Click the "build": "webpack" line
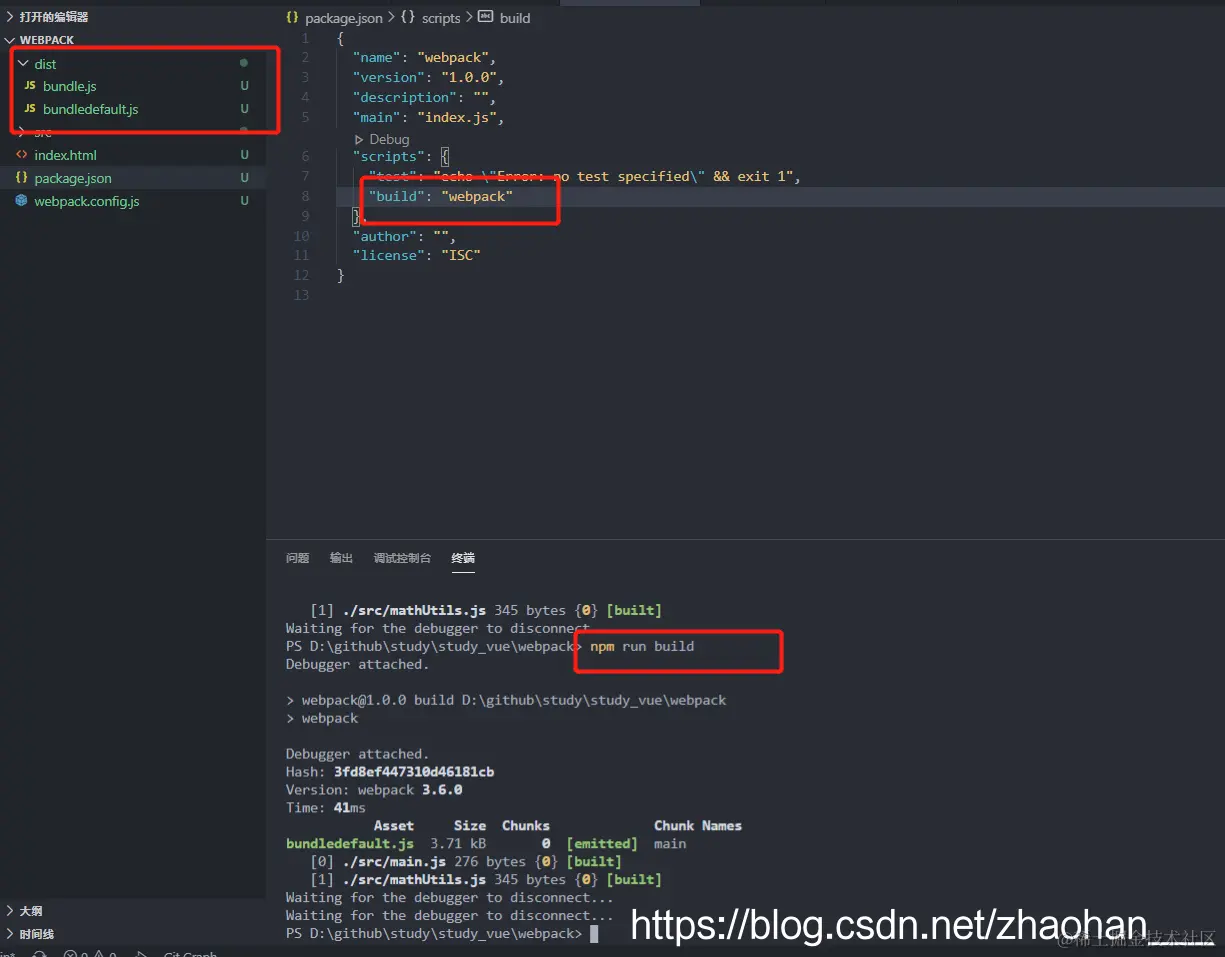This screenshot has height=957, width=1225. (x=440, y=196)
